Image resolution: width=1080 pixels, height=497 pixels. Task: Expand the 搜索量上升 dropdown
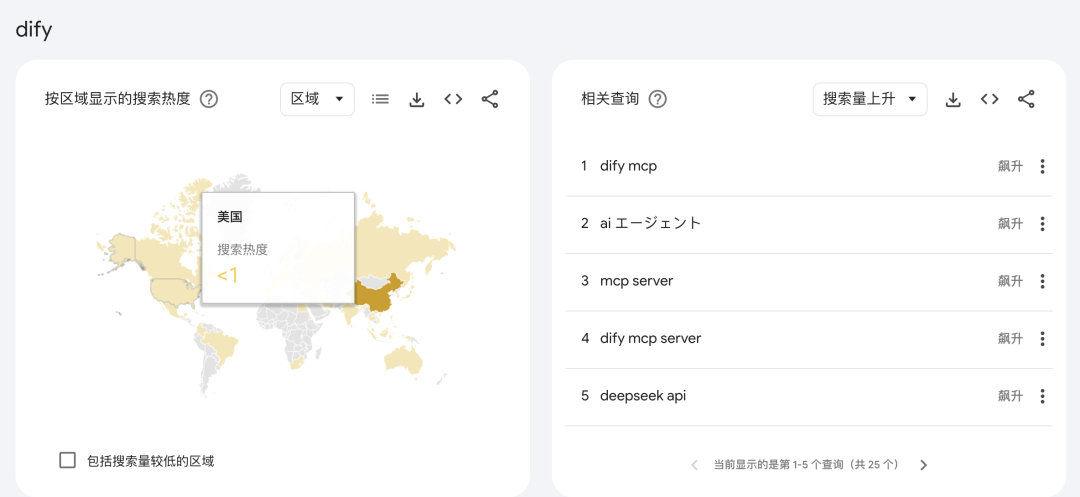click(869, 99)
